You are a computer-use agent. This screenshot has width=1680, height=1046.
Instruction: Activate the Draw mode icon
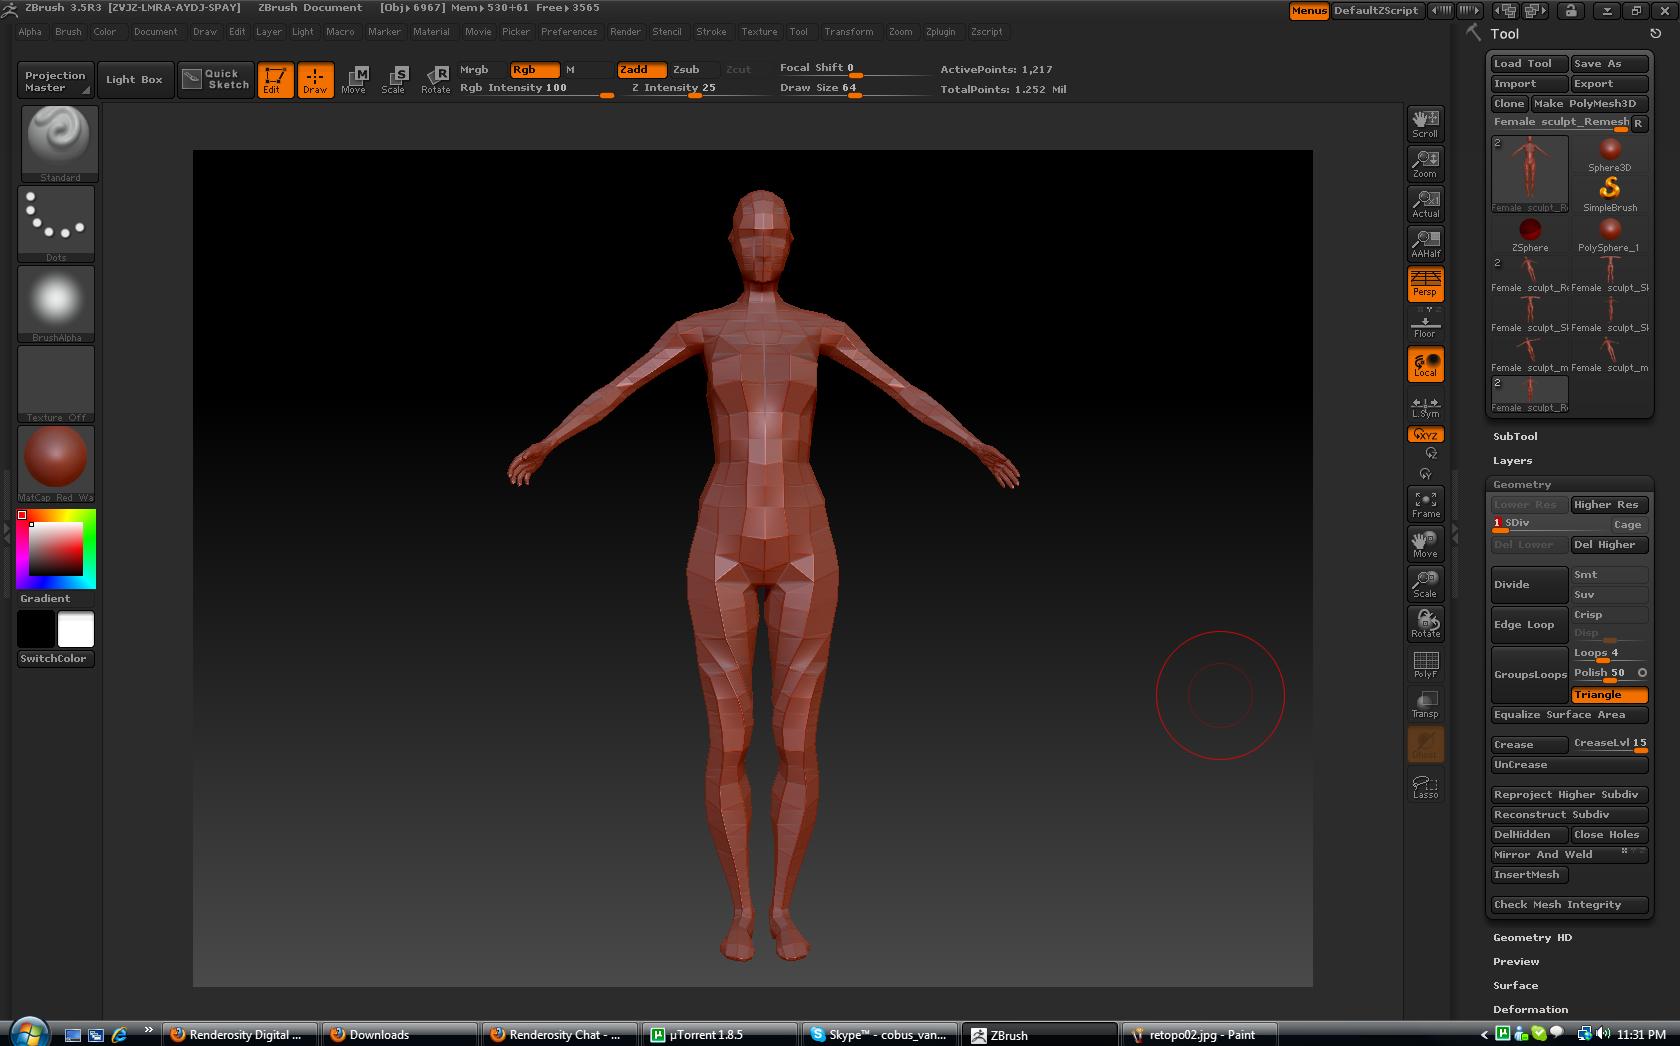tap(315, 80)
